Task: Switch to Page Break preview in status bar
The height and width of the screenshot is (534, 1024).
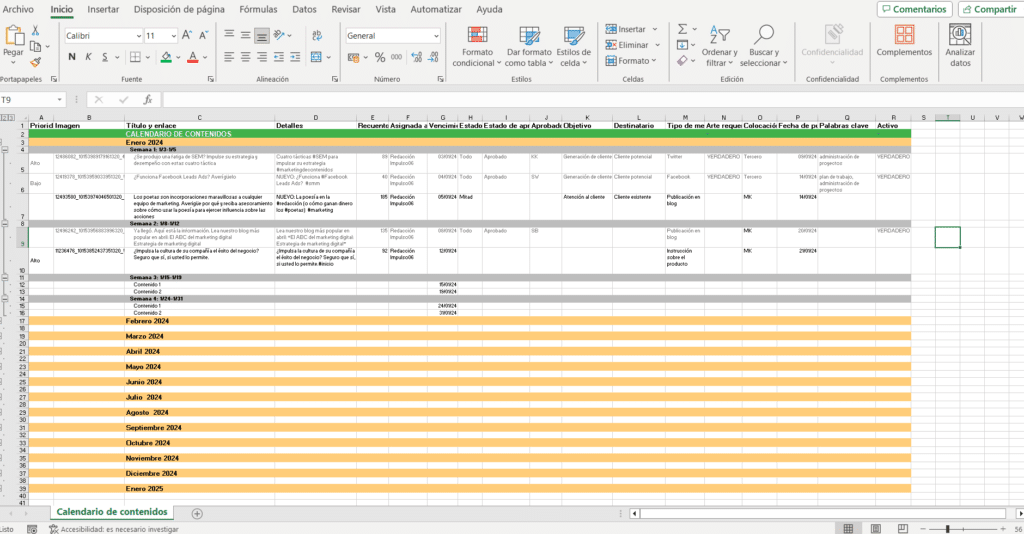Action: tap(903, 528)
